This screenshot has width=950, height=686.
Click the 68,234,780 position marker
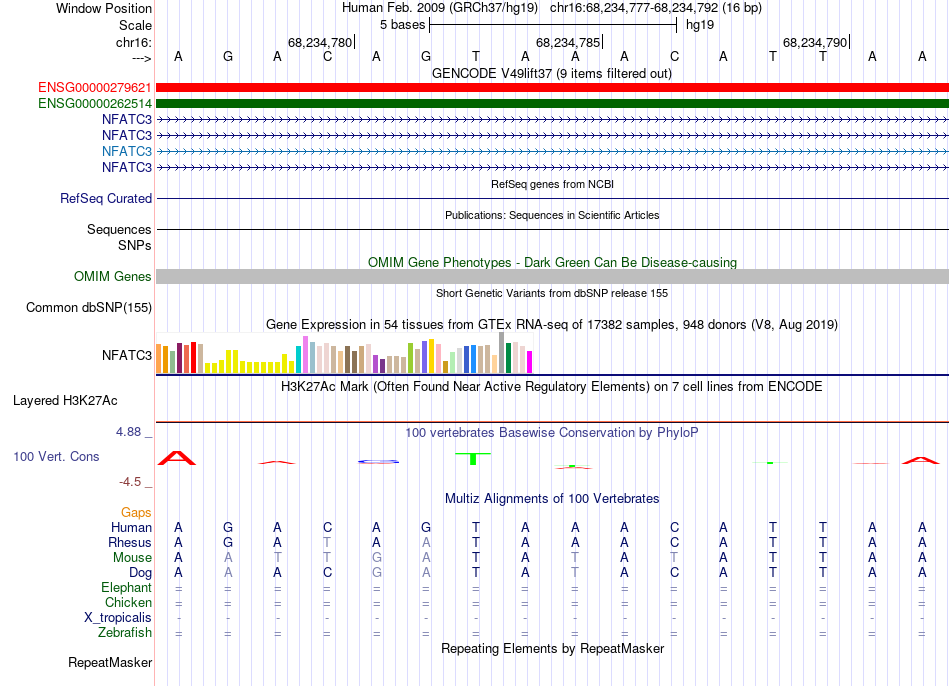click(320, 42)
